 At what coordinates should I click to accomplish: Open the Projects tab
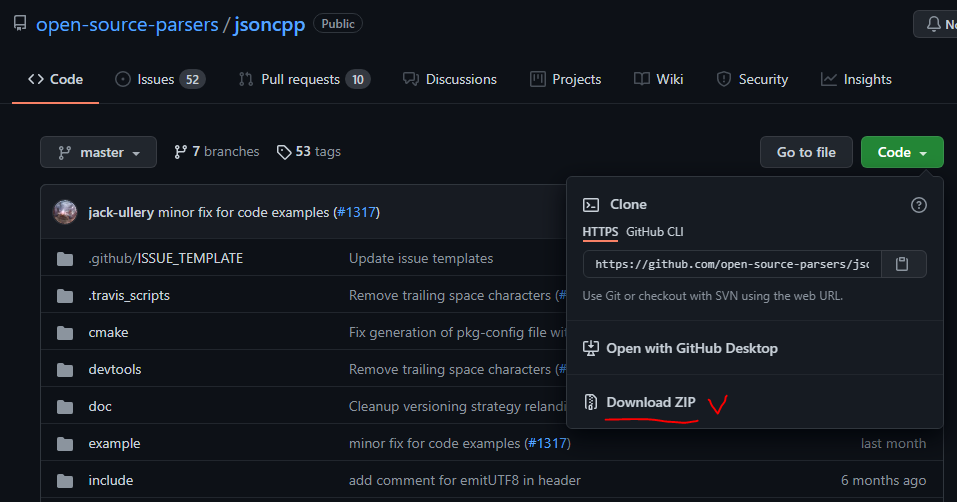coord(565,79)
